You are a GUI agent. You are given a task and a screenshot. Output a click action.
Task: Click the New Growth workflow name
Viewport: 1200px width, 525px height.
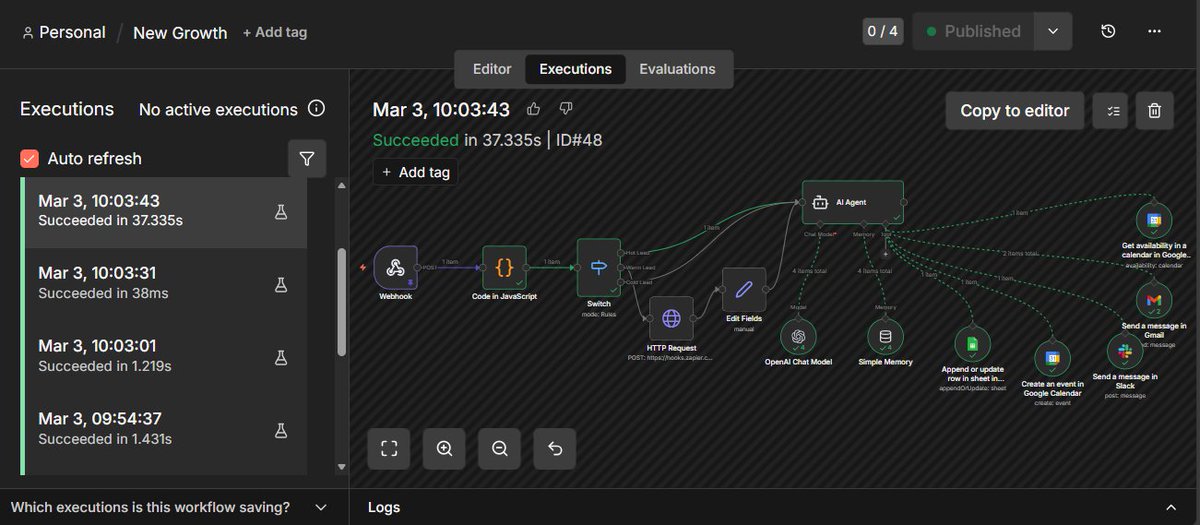click(180, 32)
